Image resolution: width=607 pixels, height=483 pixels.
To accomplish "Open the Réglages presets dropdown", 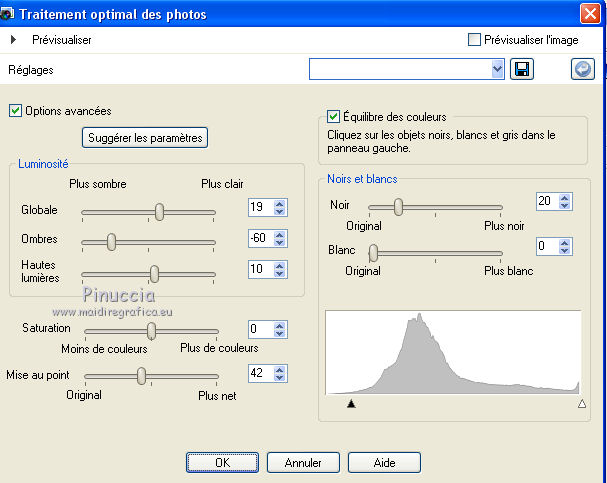I will (498, 69).
